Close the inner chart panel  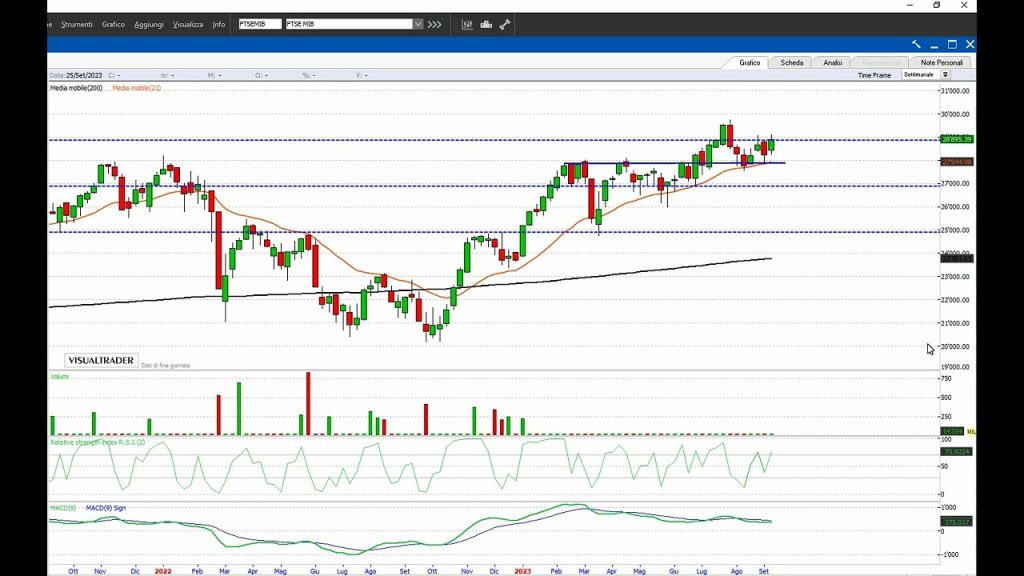coord(970,44)
